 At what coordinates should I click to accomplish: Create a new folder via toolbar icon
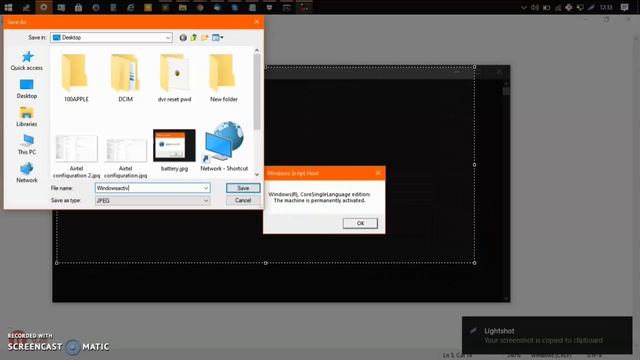click(204, 38)
